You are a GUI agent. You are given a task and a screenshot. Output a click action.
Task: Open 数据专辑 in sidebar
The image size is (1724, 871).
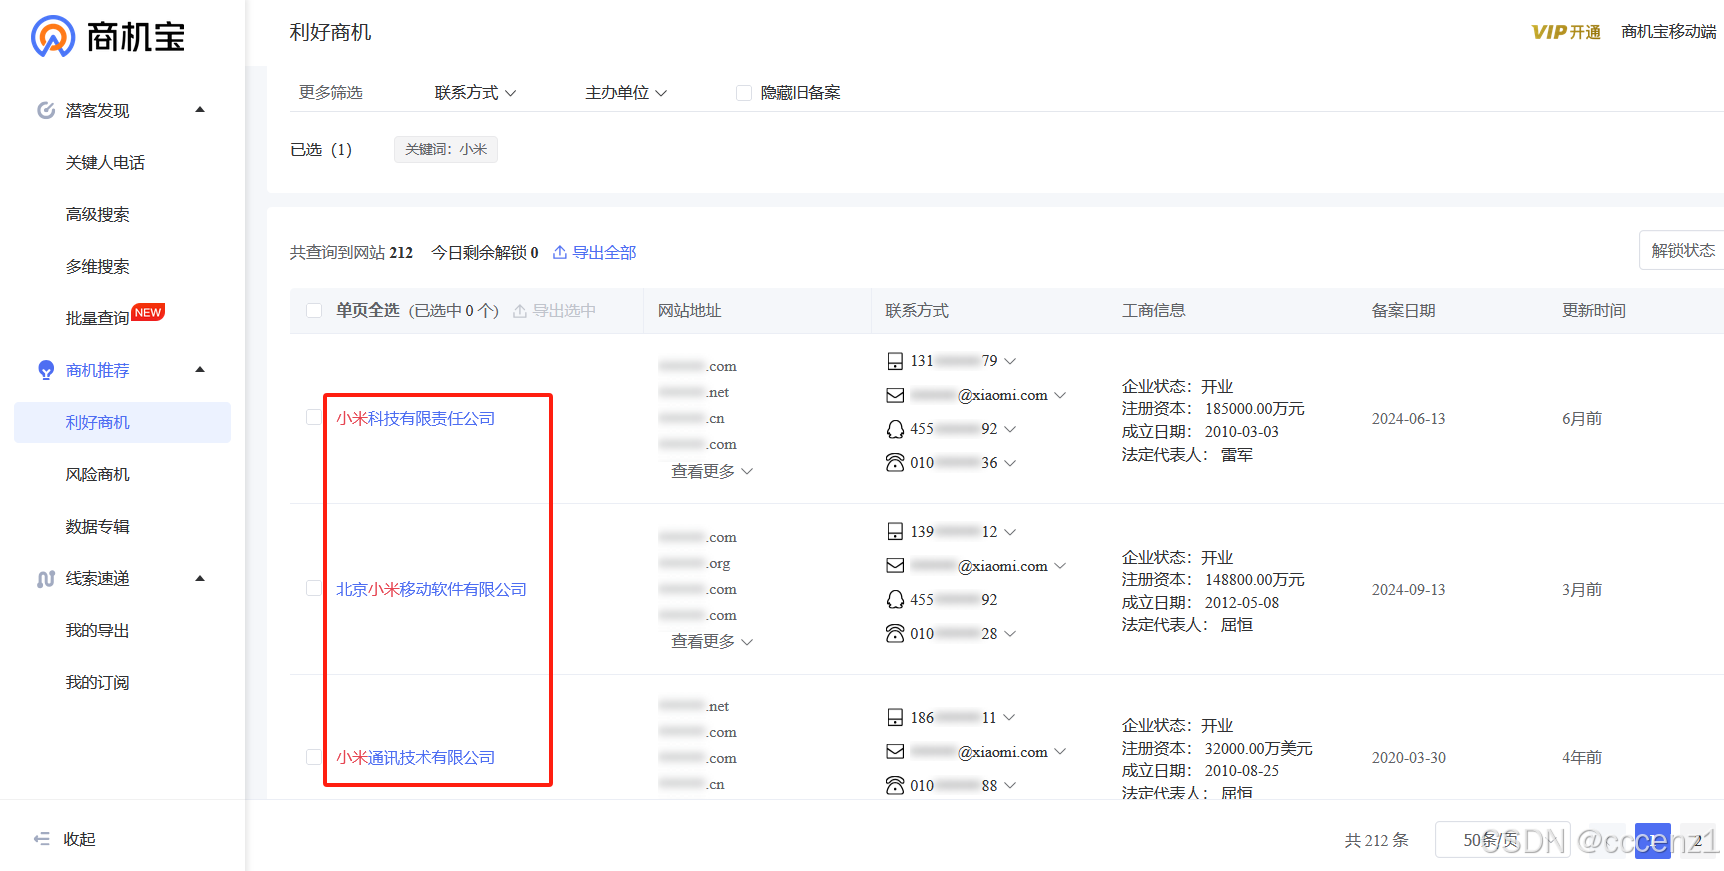97,526
